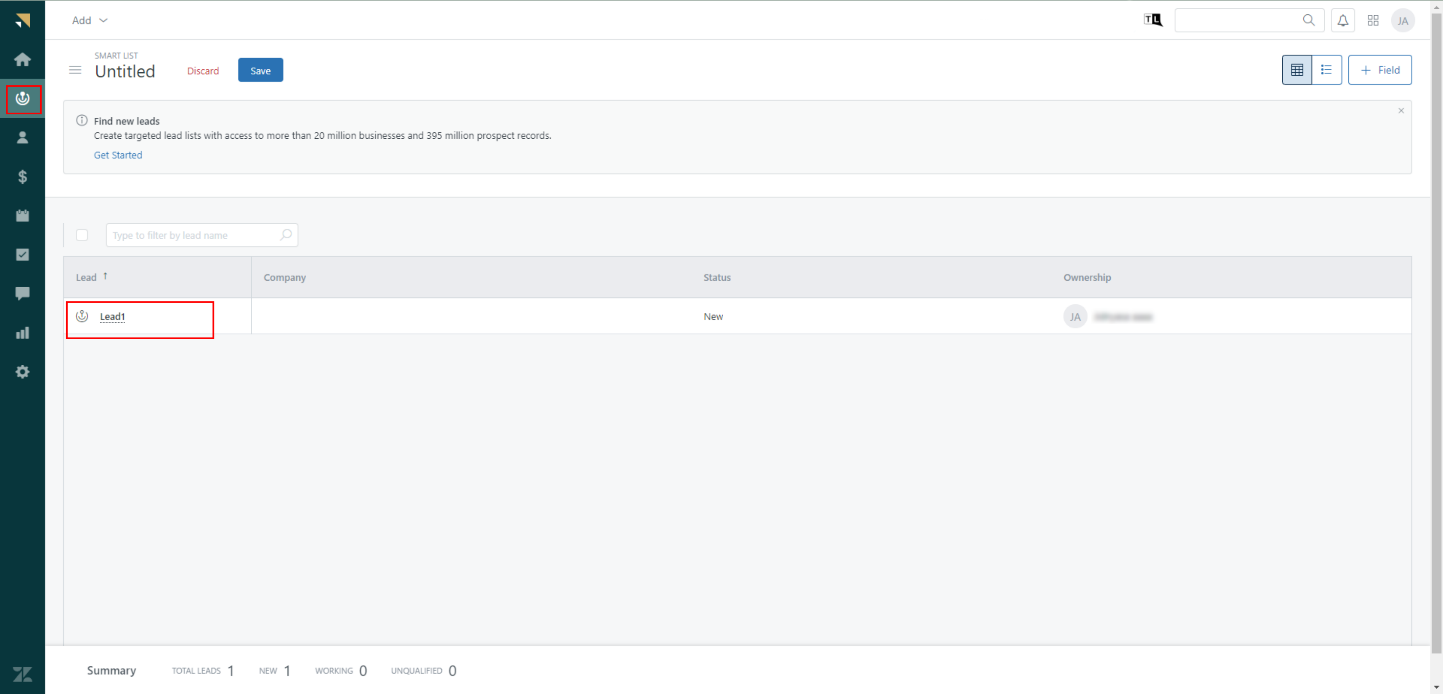Click the Get Started link
Viewport: 1443px width, 694px height.
click(118, 155)
